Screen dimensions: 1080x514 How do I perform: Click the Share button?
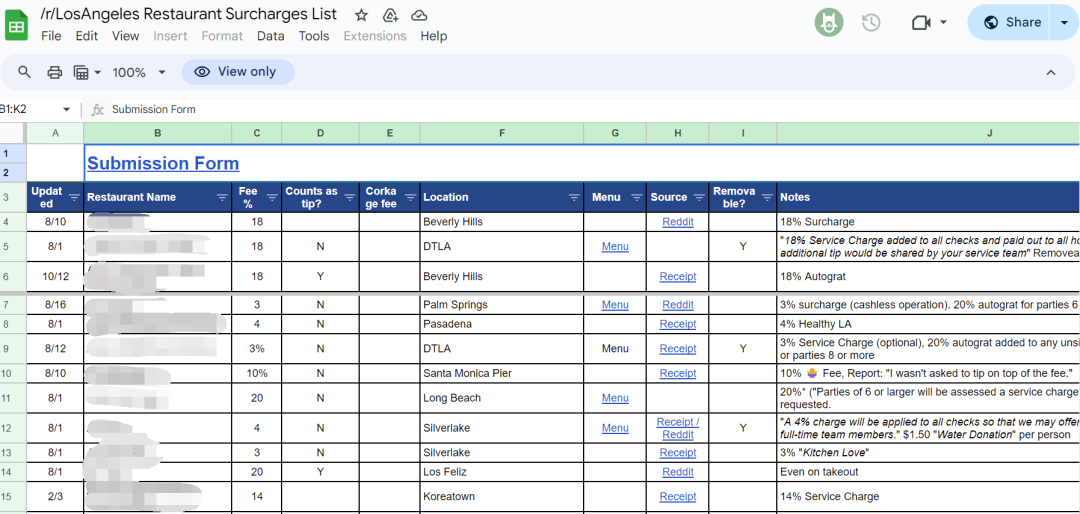coord(1011,22)
